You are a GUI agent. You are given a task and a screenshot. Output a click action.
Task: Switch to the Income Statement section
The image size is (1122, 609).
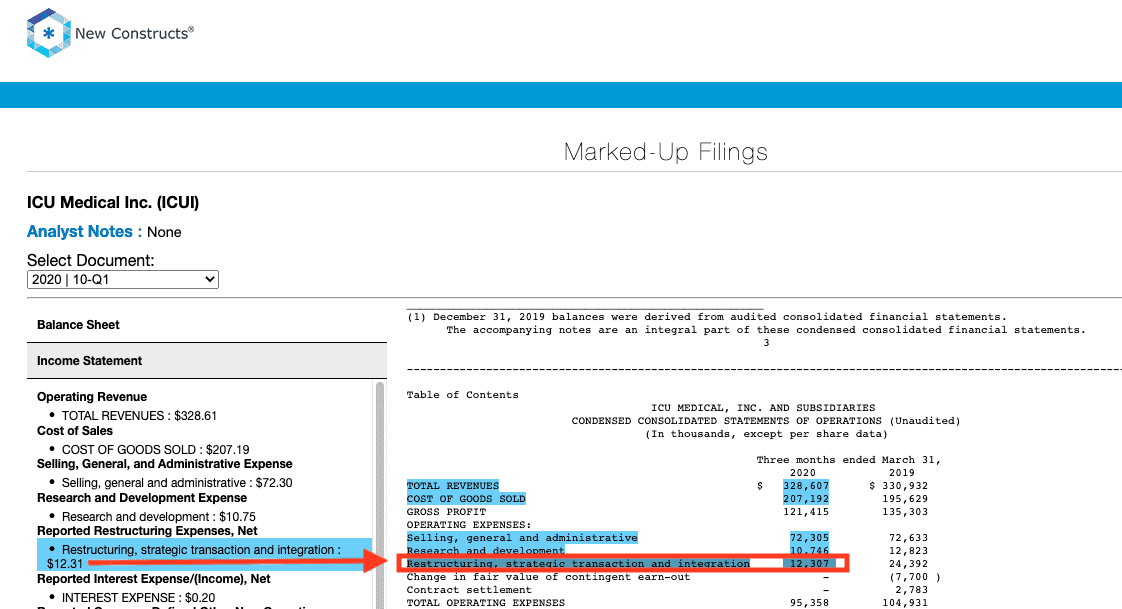pyautogui.click(x=89, y=361)
